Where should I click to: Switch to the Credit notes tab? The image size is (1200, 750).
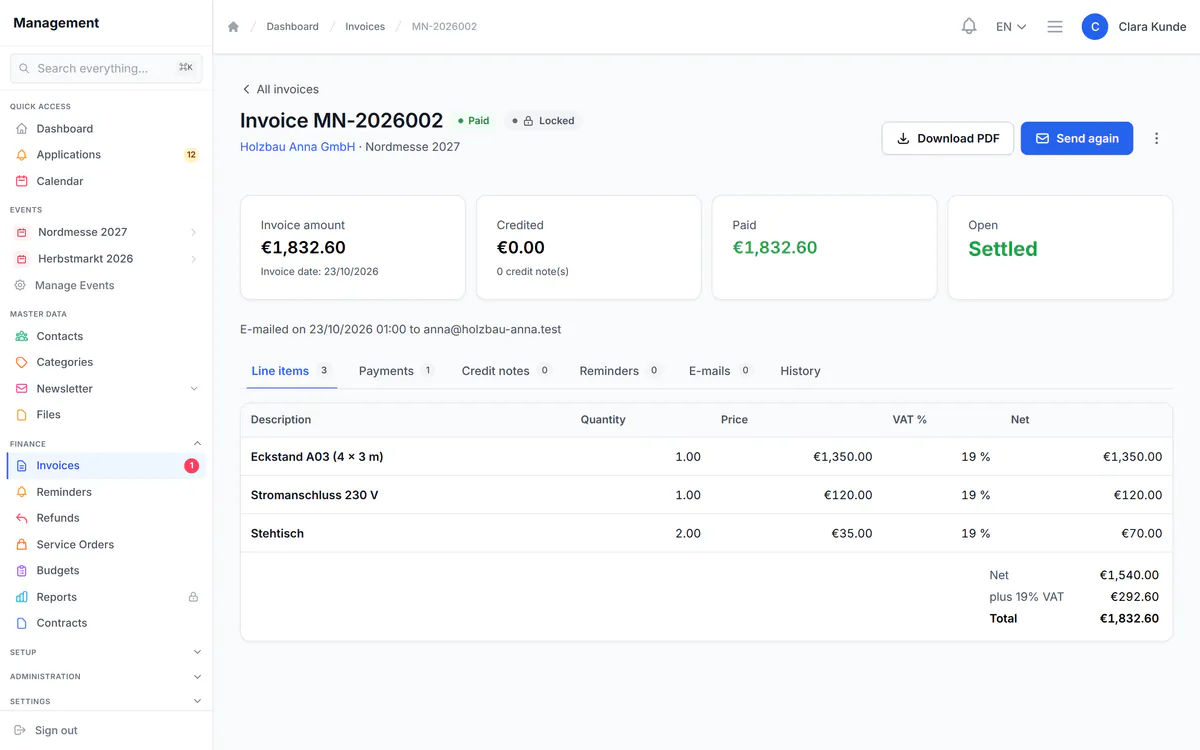coord(506,371)
